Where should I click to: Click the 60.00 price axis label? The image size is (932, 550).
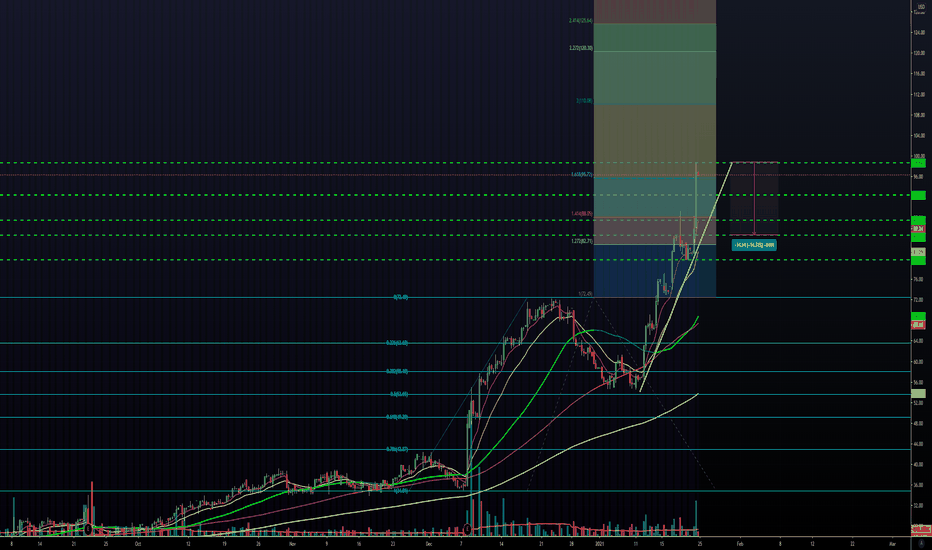pos(918,362)
